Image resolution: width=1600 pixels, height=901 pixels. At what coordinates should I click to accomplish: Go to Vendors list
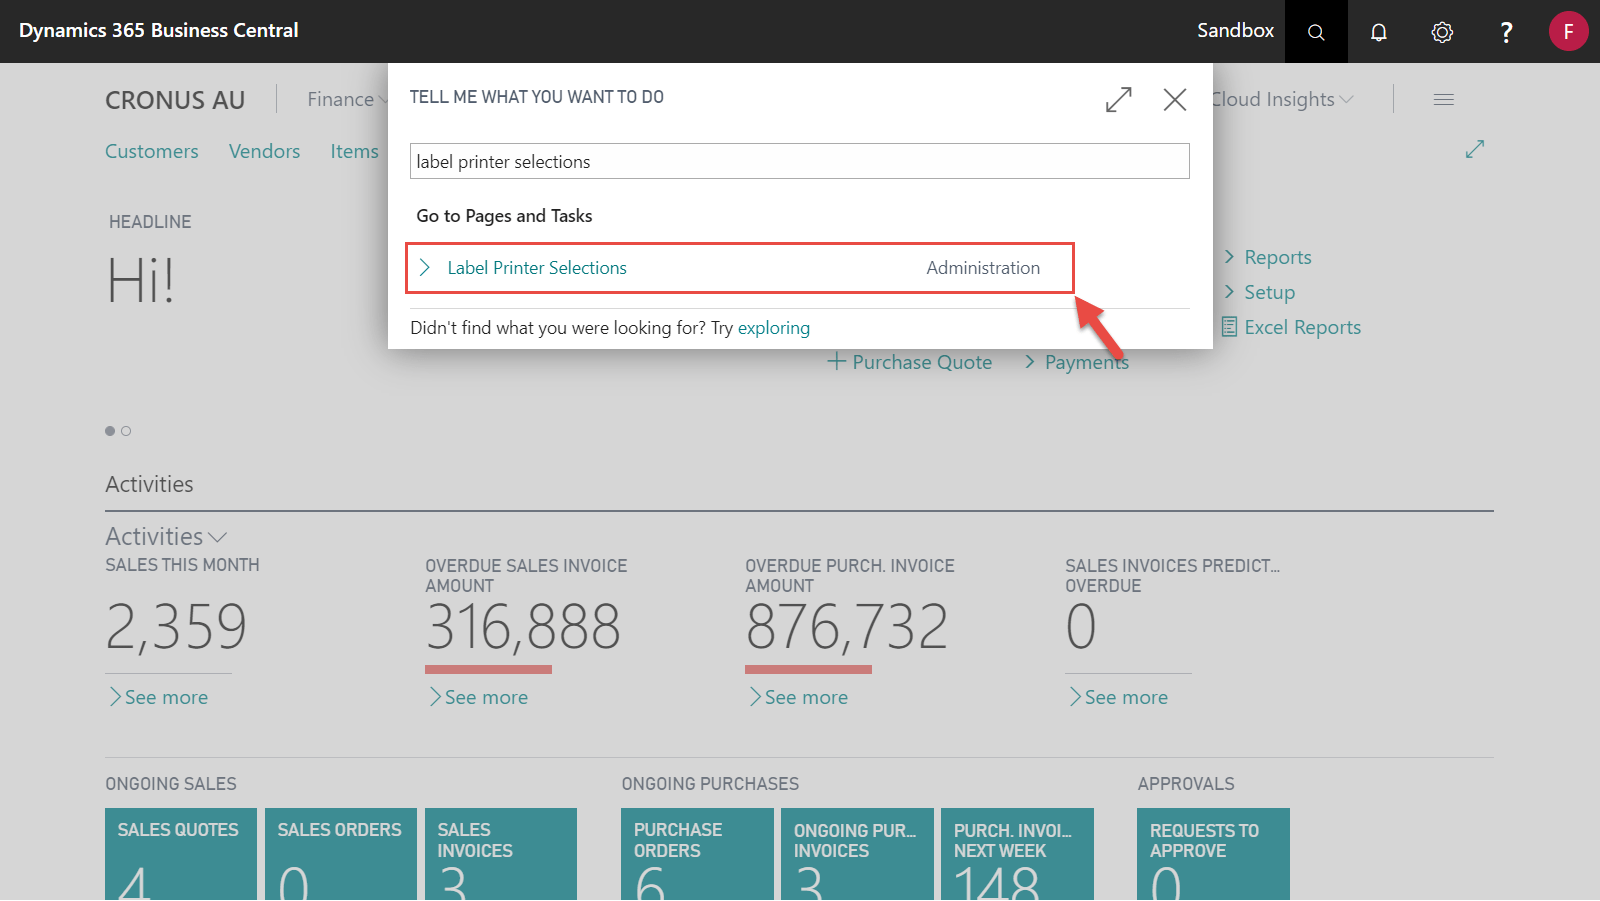click(264, 151)
